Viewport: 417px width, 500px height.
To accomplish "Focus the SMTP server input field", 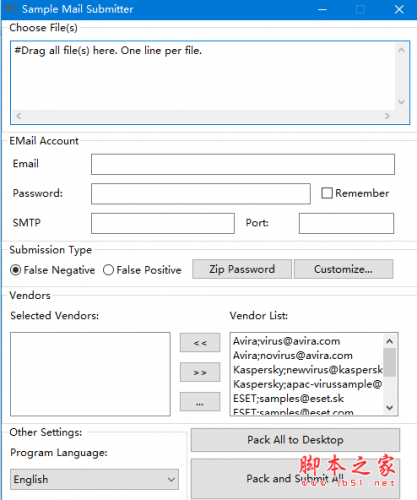I will coord(163,223).
